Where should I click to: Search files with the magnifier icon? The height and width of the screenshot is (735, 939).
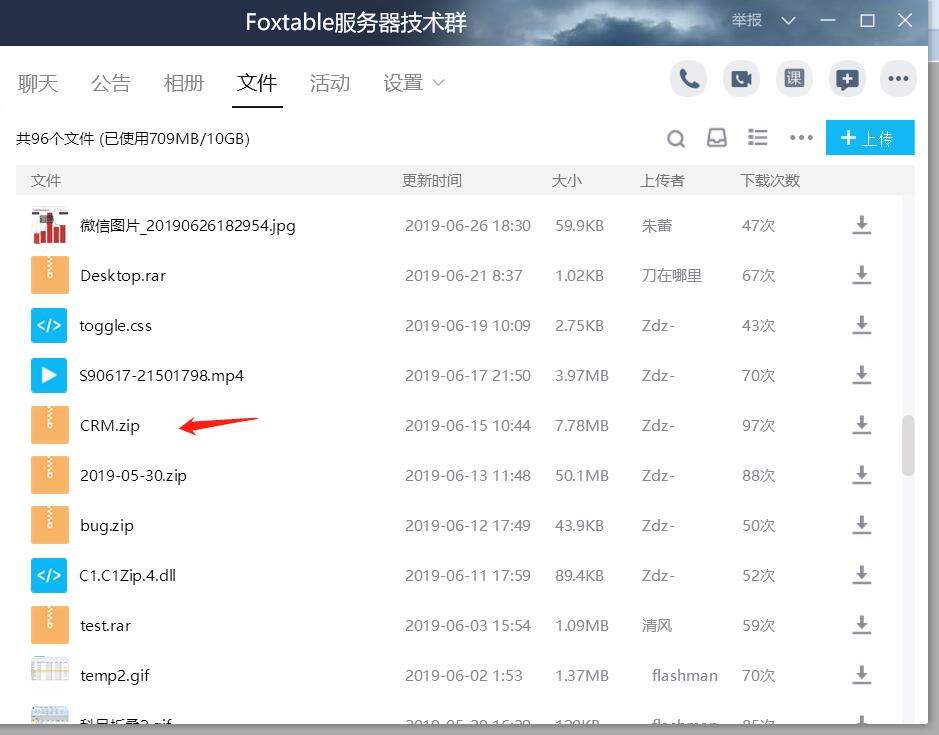[x=676, y=138]
